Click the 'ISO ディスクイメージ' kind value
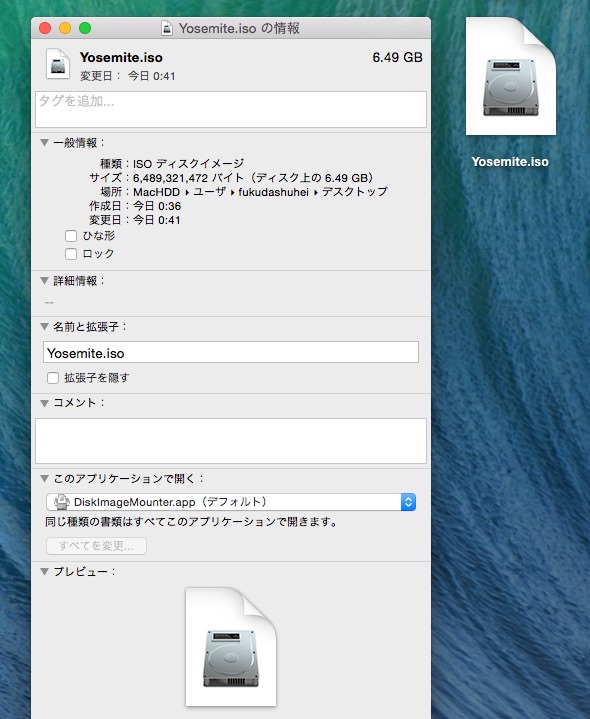Viewport: 590px width, 719px height. click(188, 164)
